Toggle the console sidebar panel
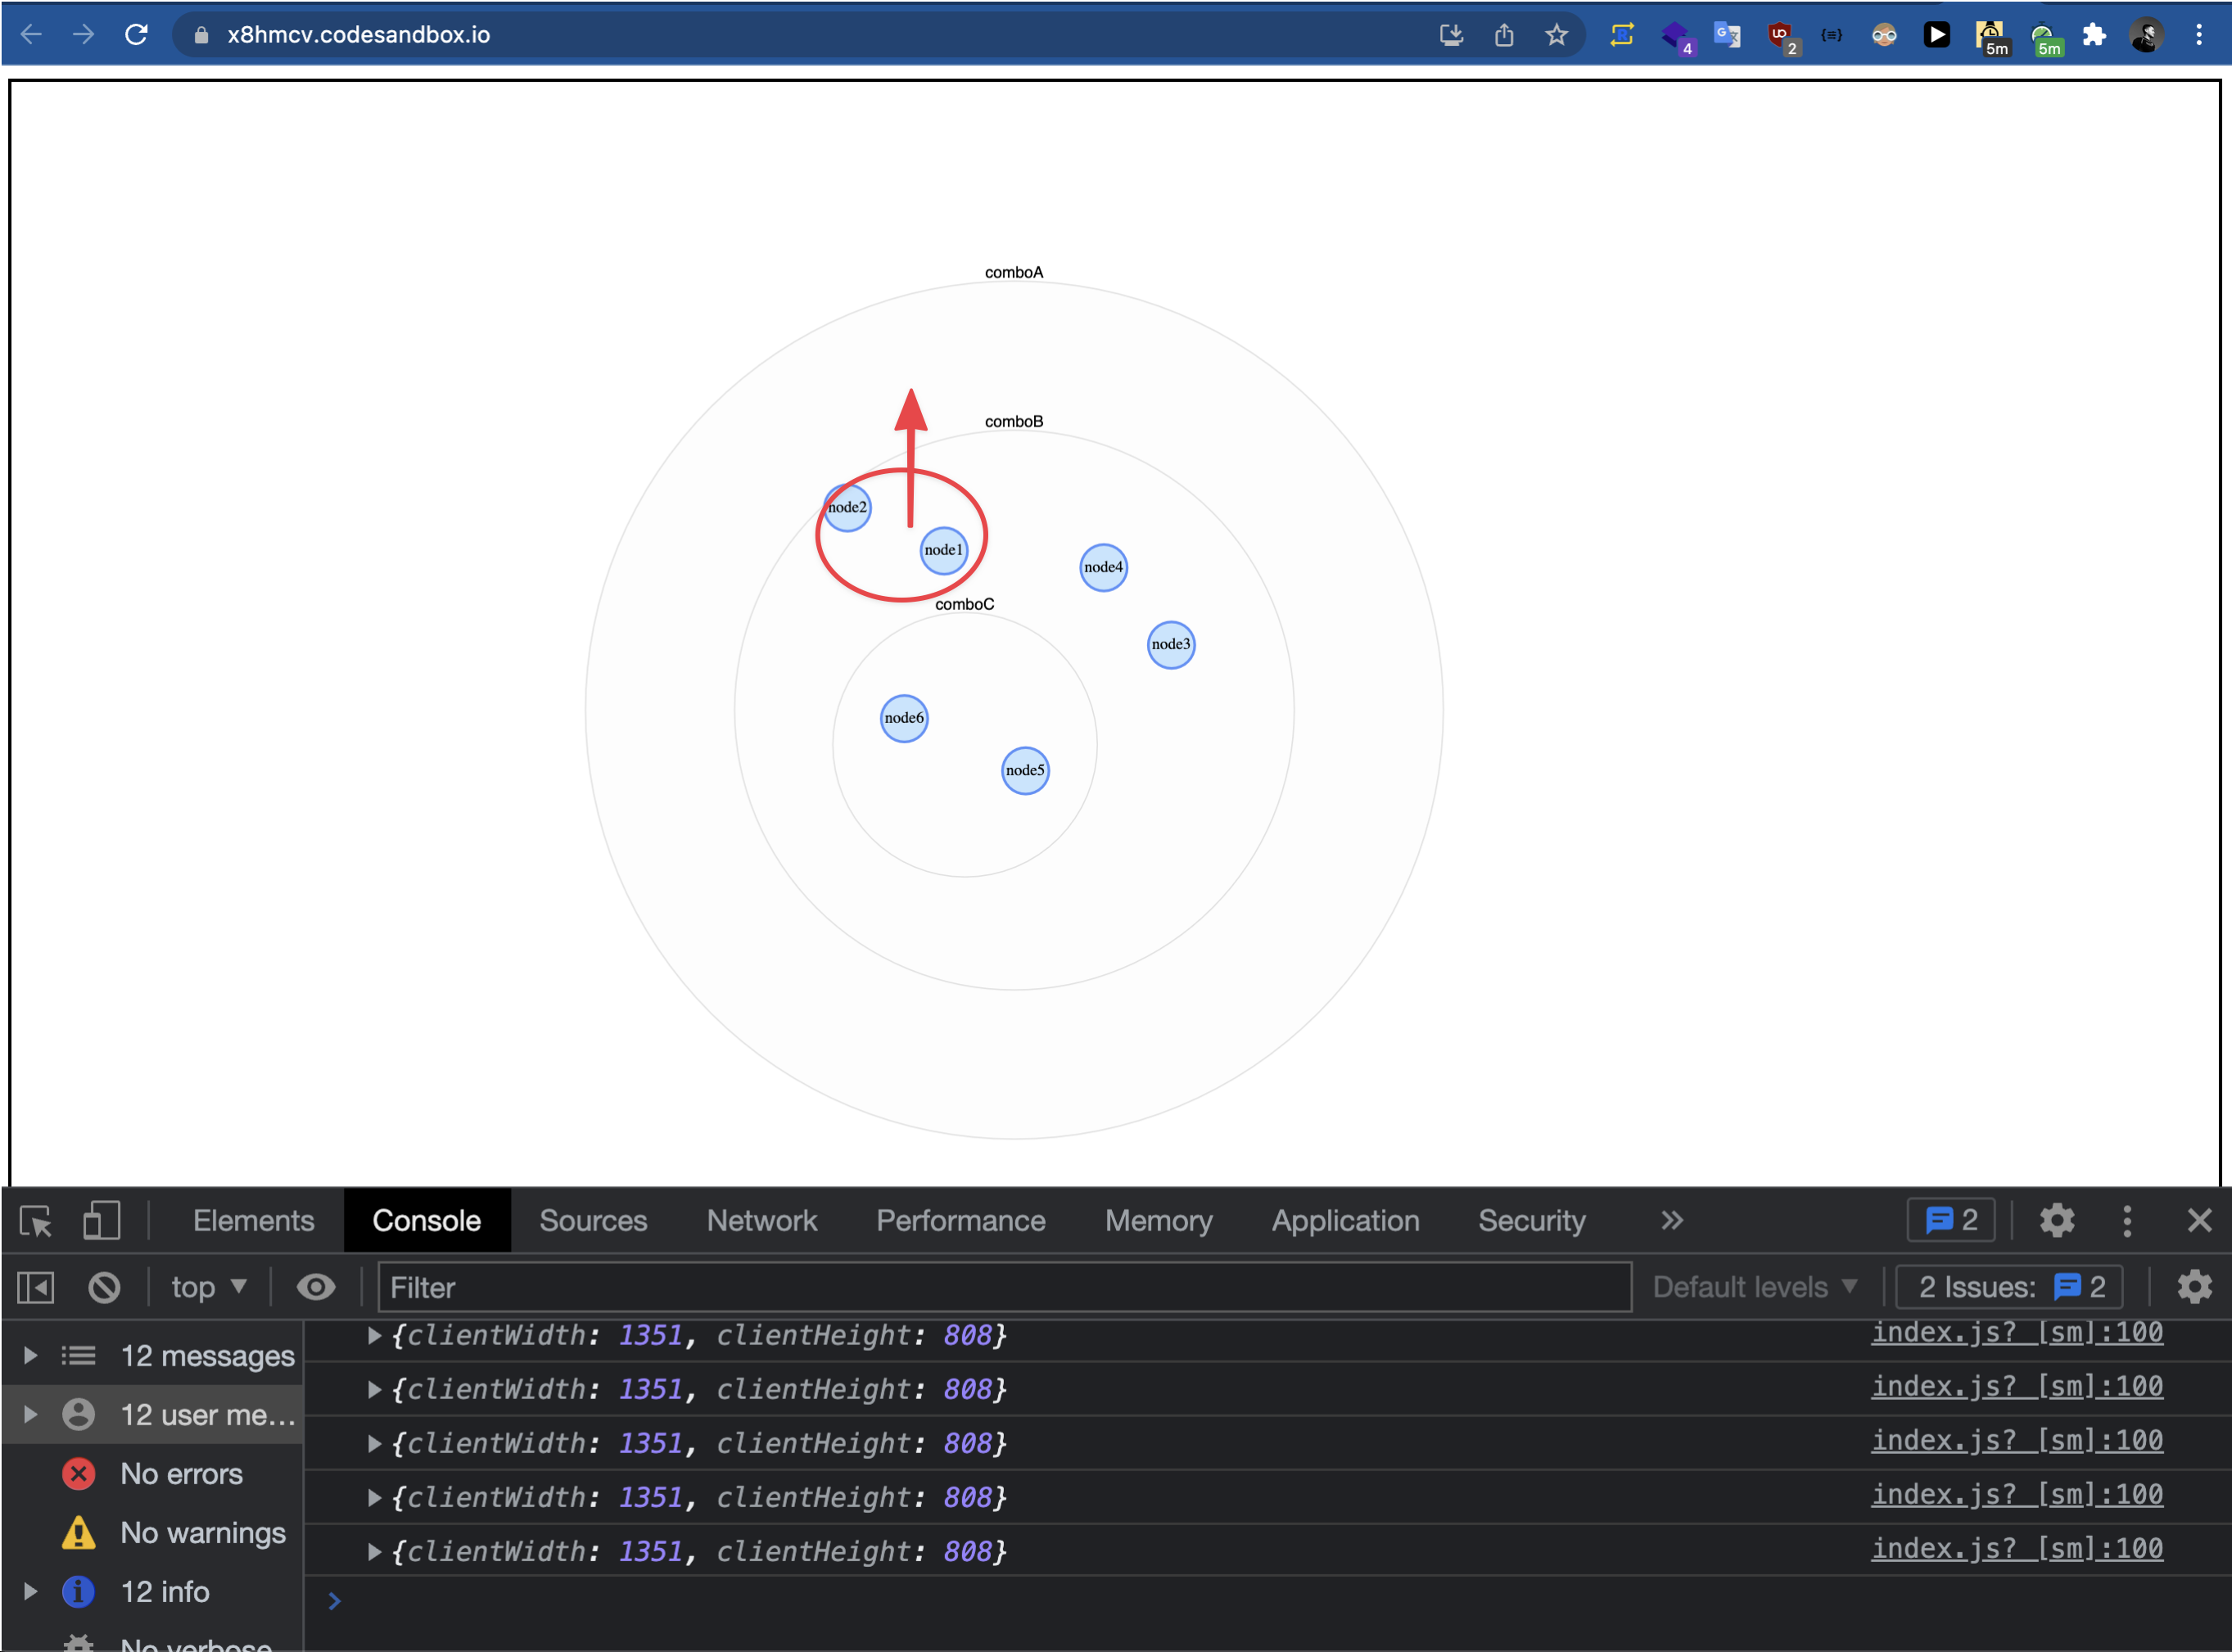 35,1287
